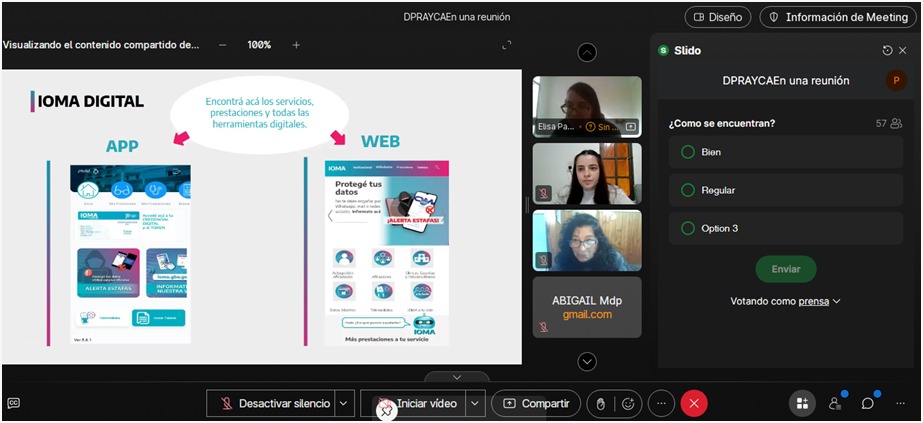Show next participants with the down arrow
923x423 pixels.
[x=587, y=361]
